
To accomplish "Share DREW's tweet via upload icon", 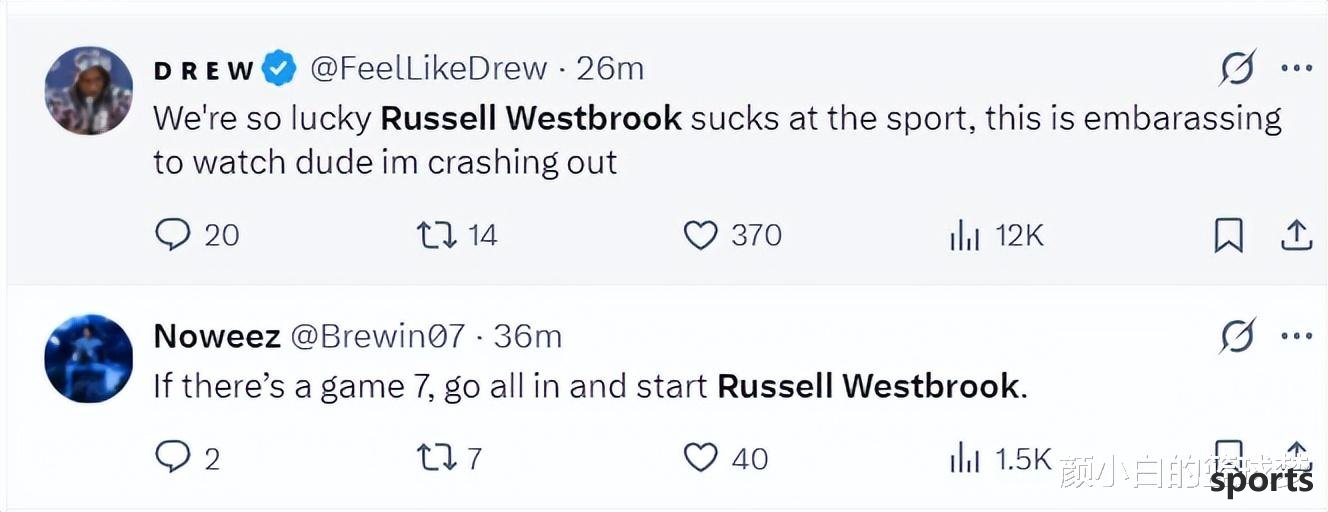I will pyautogui.click(x=1296, y=236).
